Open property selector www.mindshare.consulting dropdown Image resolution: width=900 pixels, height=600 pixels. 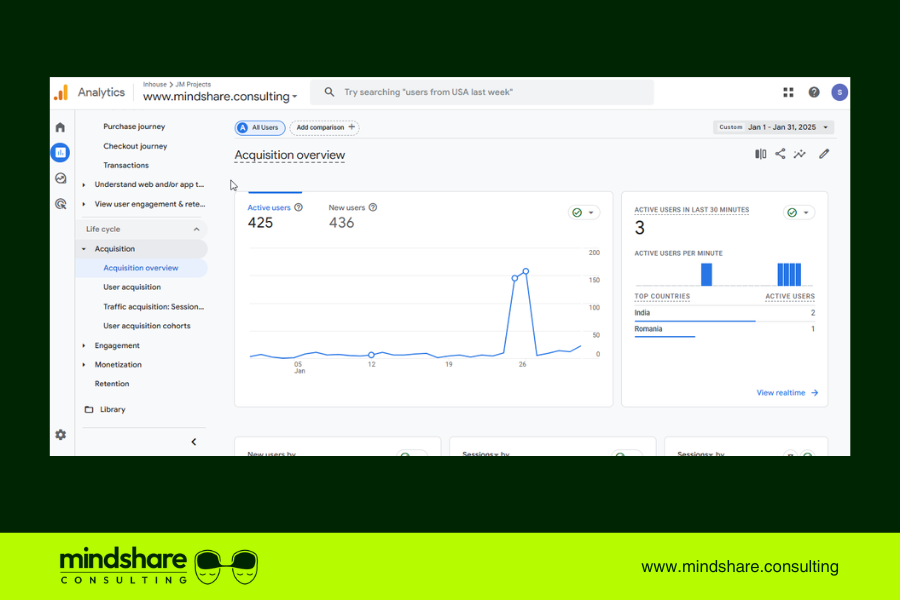[x=220, y=96]
